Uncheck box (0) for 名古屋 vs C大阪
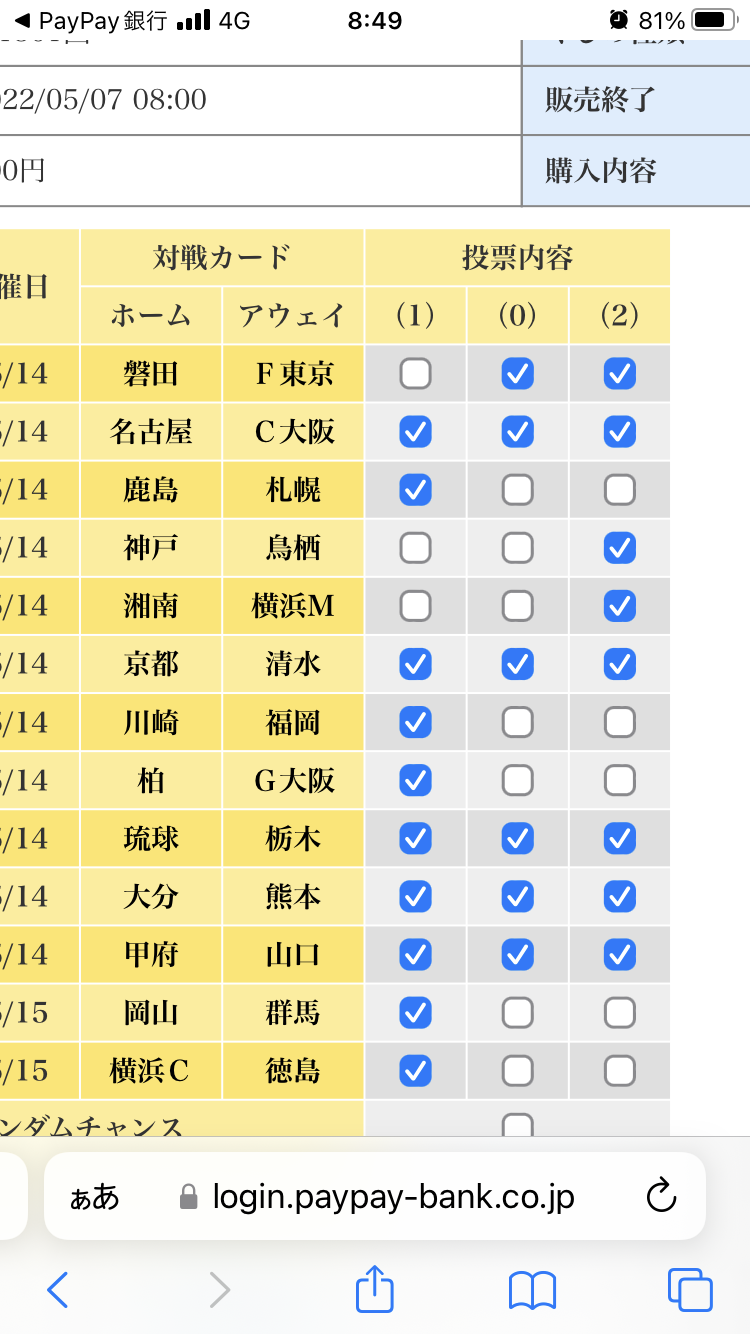Screen dimensions: 750x1334 517,432
